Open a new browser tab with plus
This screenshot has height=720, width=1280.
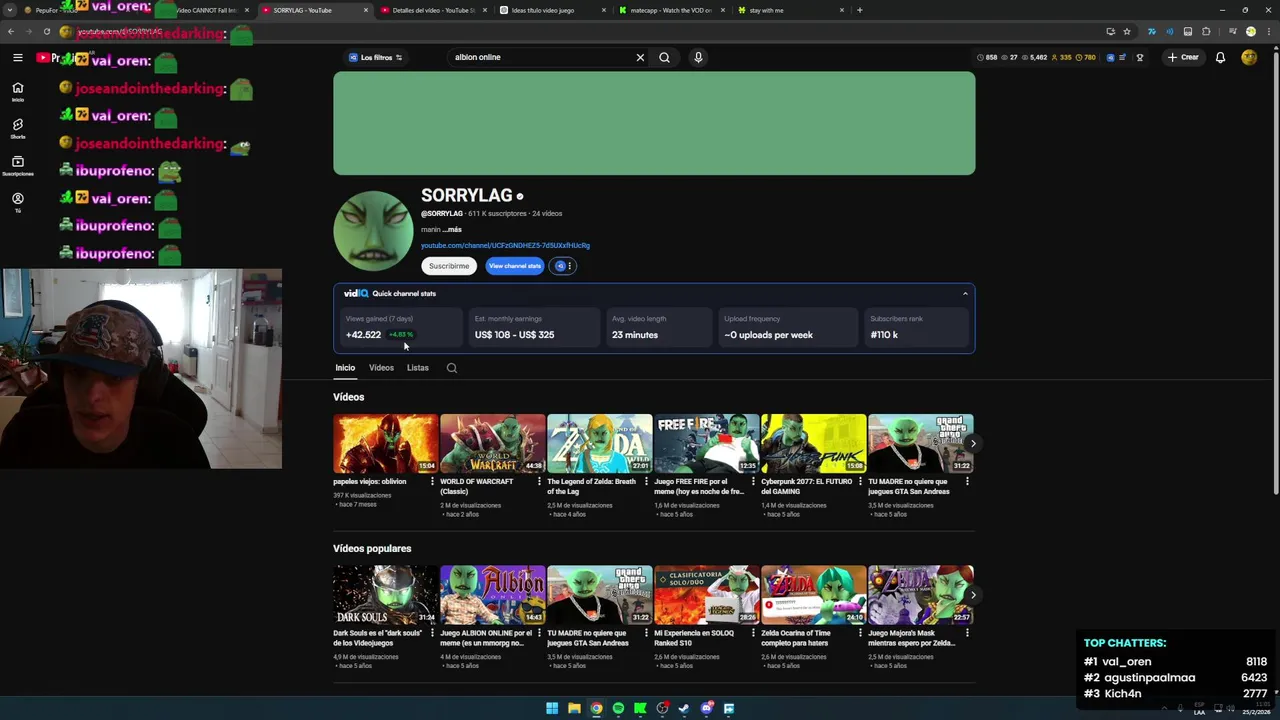[859, 10]
